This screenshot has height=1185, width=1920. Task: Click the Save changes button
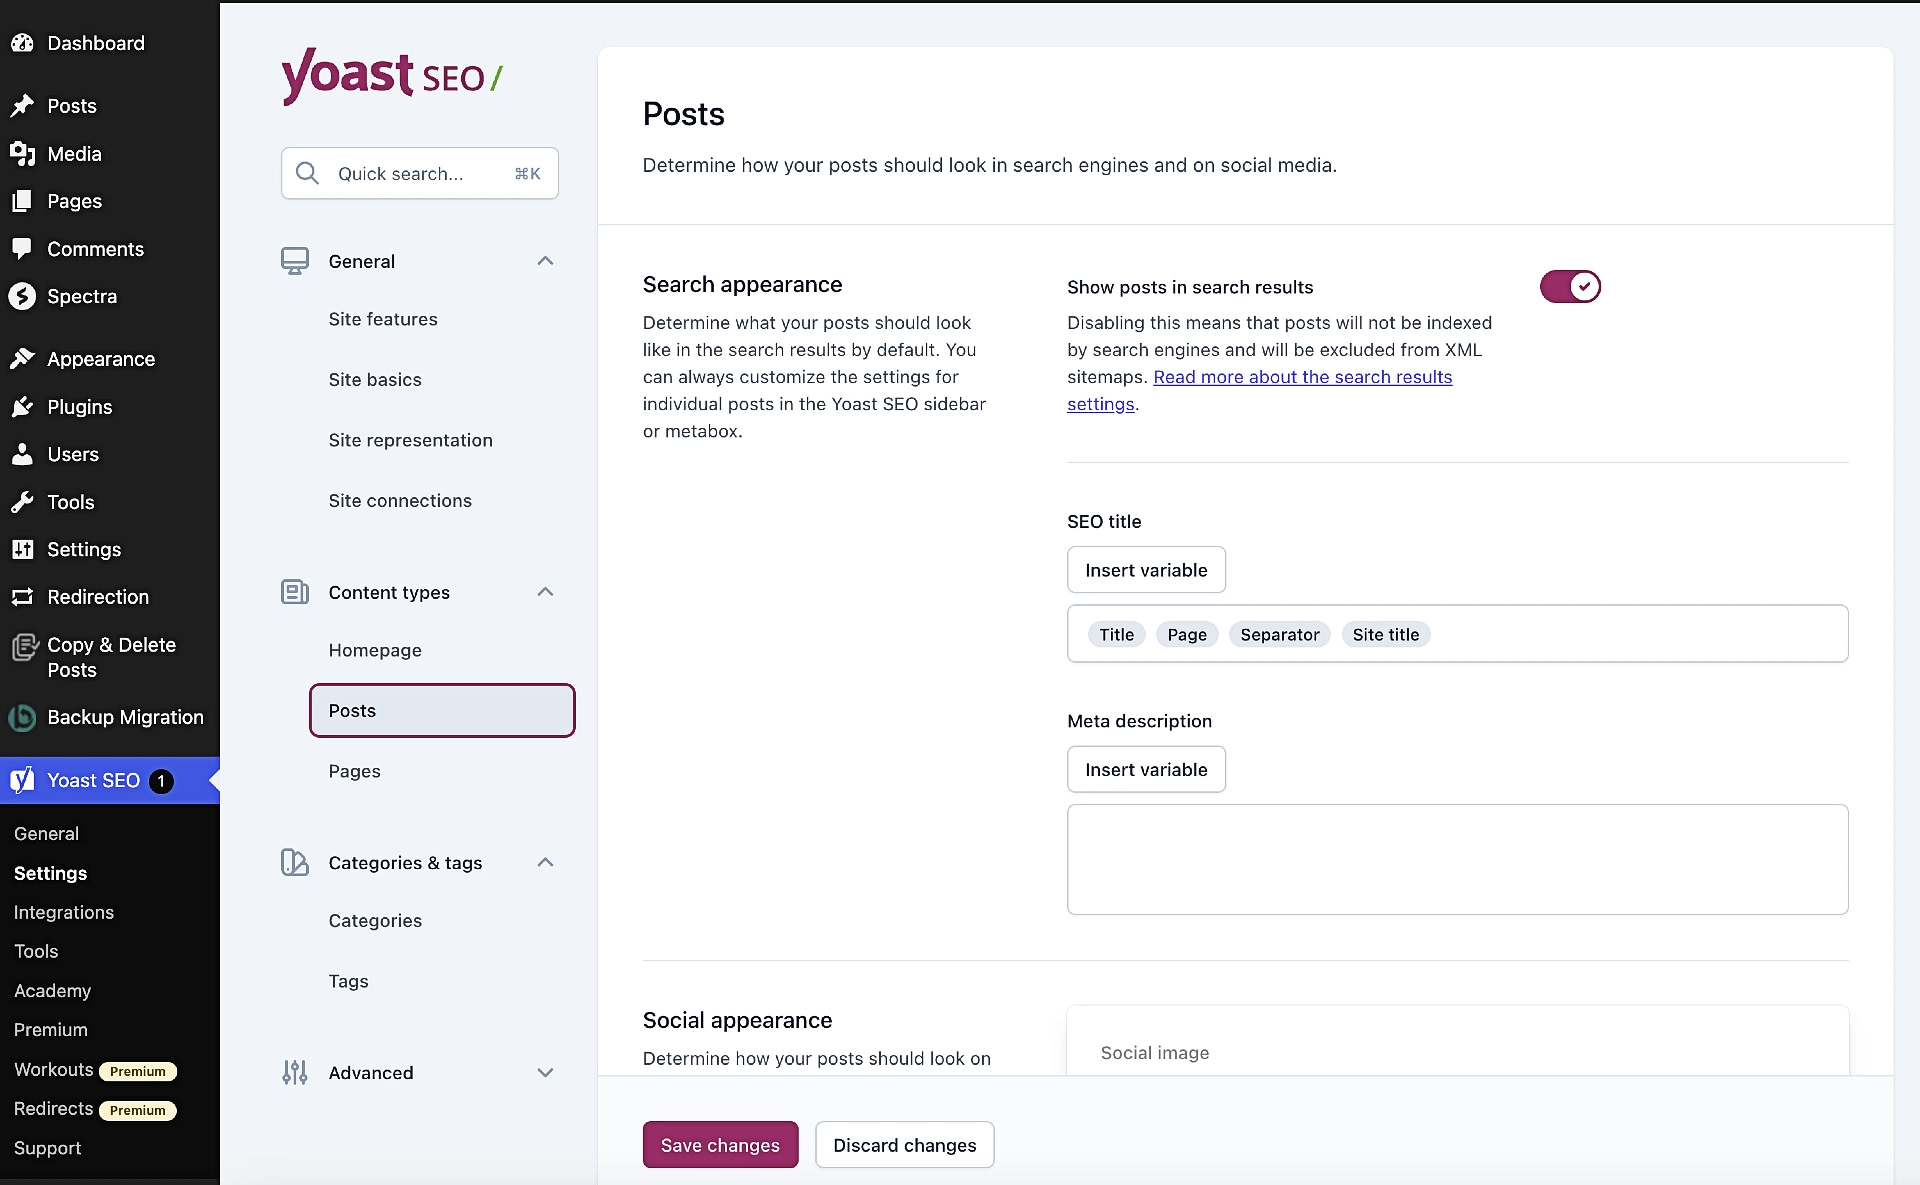720,1145
